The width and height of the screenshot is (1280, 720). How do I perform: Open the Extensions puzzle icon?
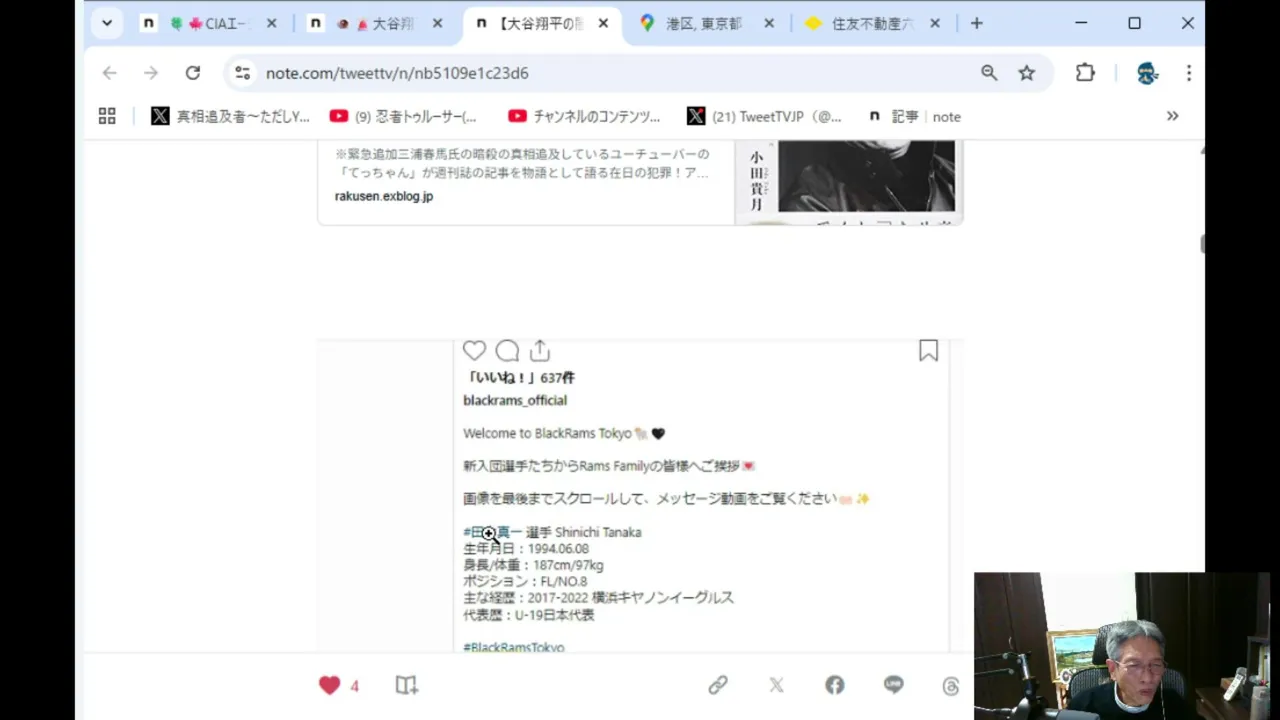coord(1085,73)
